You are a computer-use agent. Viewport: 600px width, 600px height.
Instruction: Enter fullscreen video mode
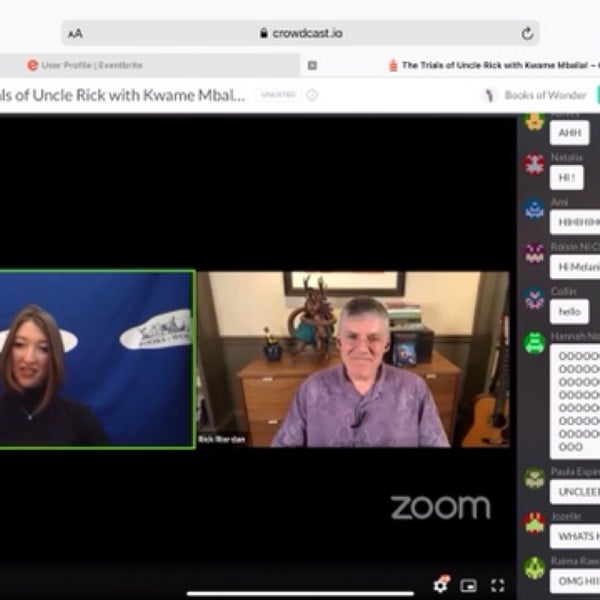497,586
